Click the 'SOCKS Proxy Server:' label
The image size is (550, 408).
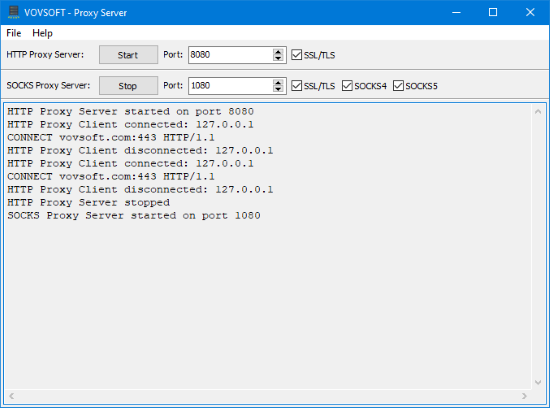tap(48, 86)
